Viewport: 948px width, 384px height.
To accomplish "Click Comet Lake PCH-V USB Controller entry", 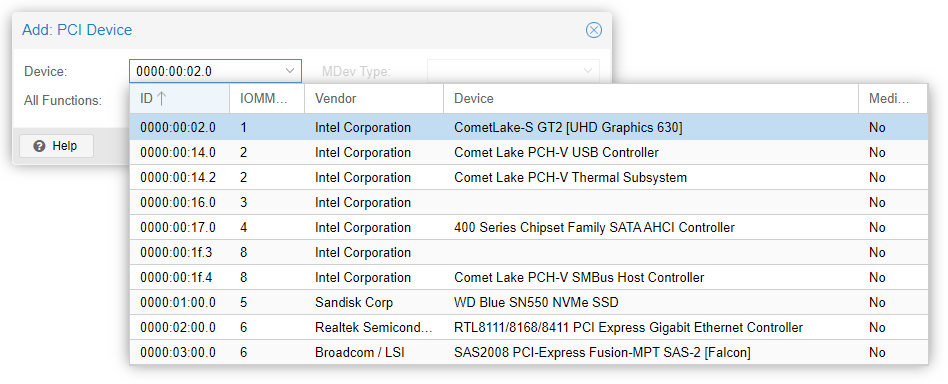I will 556,153.
